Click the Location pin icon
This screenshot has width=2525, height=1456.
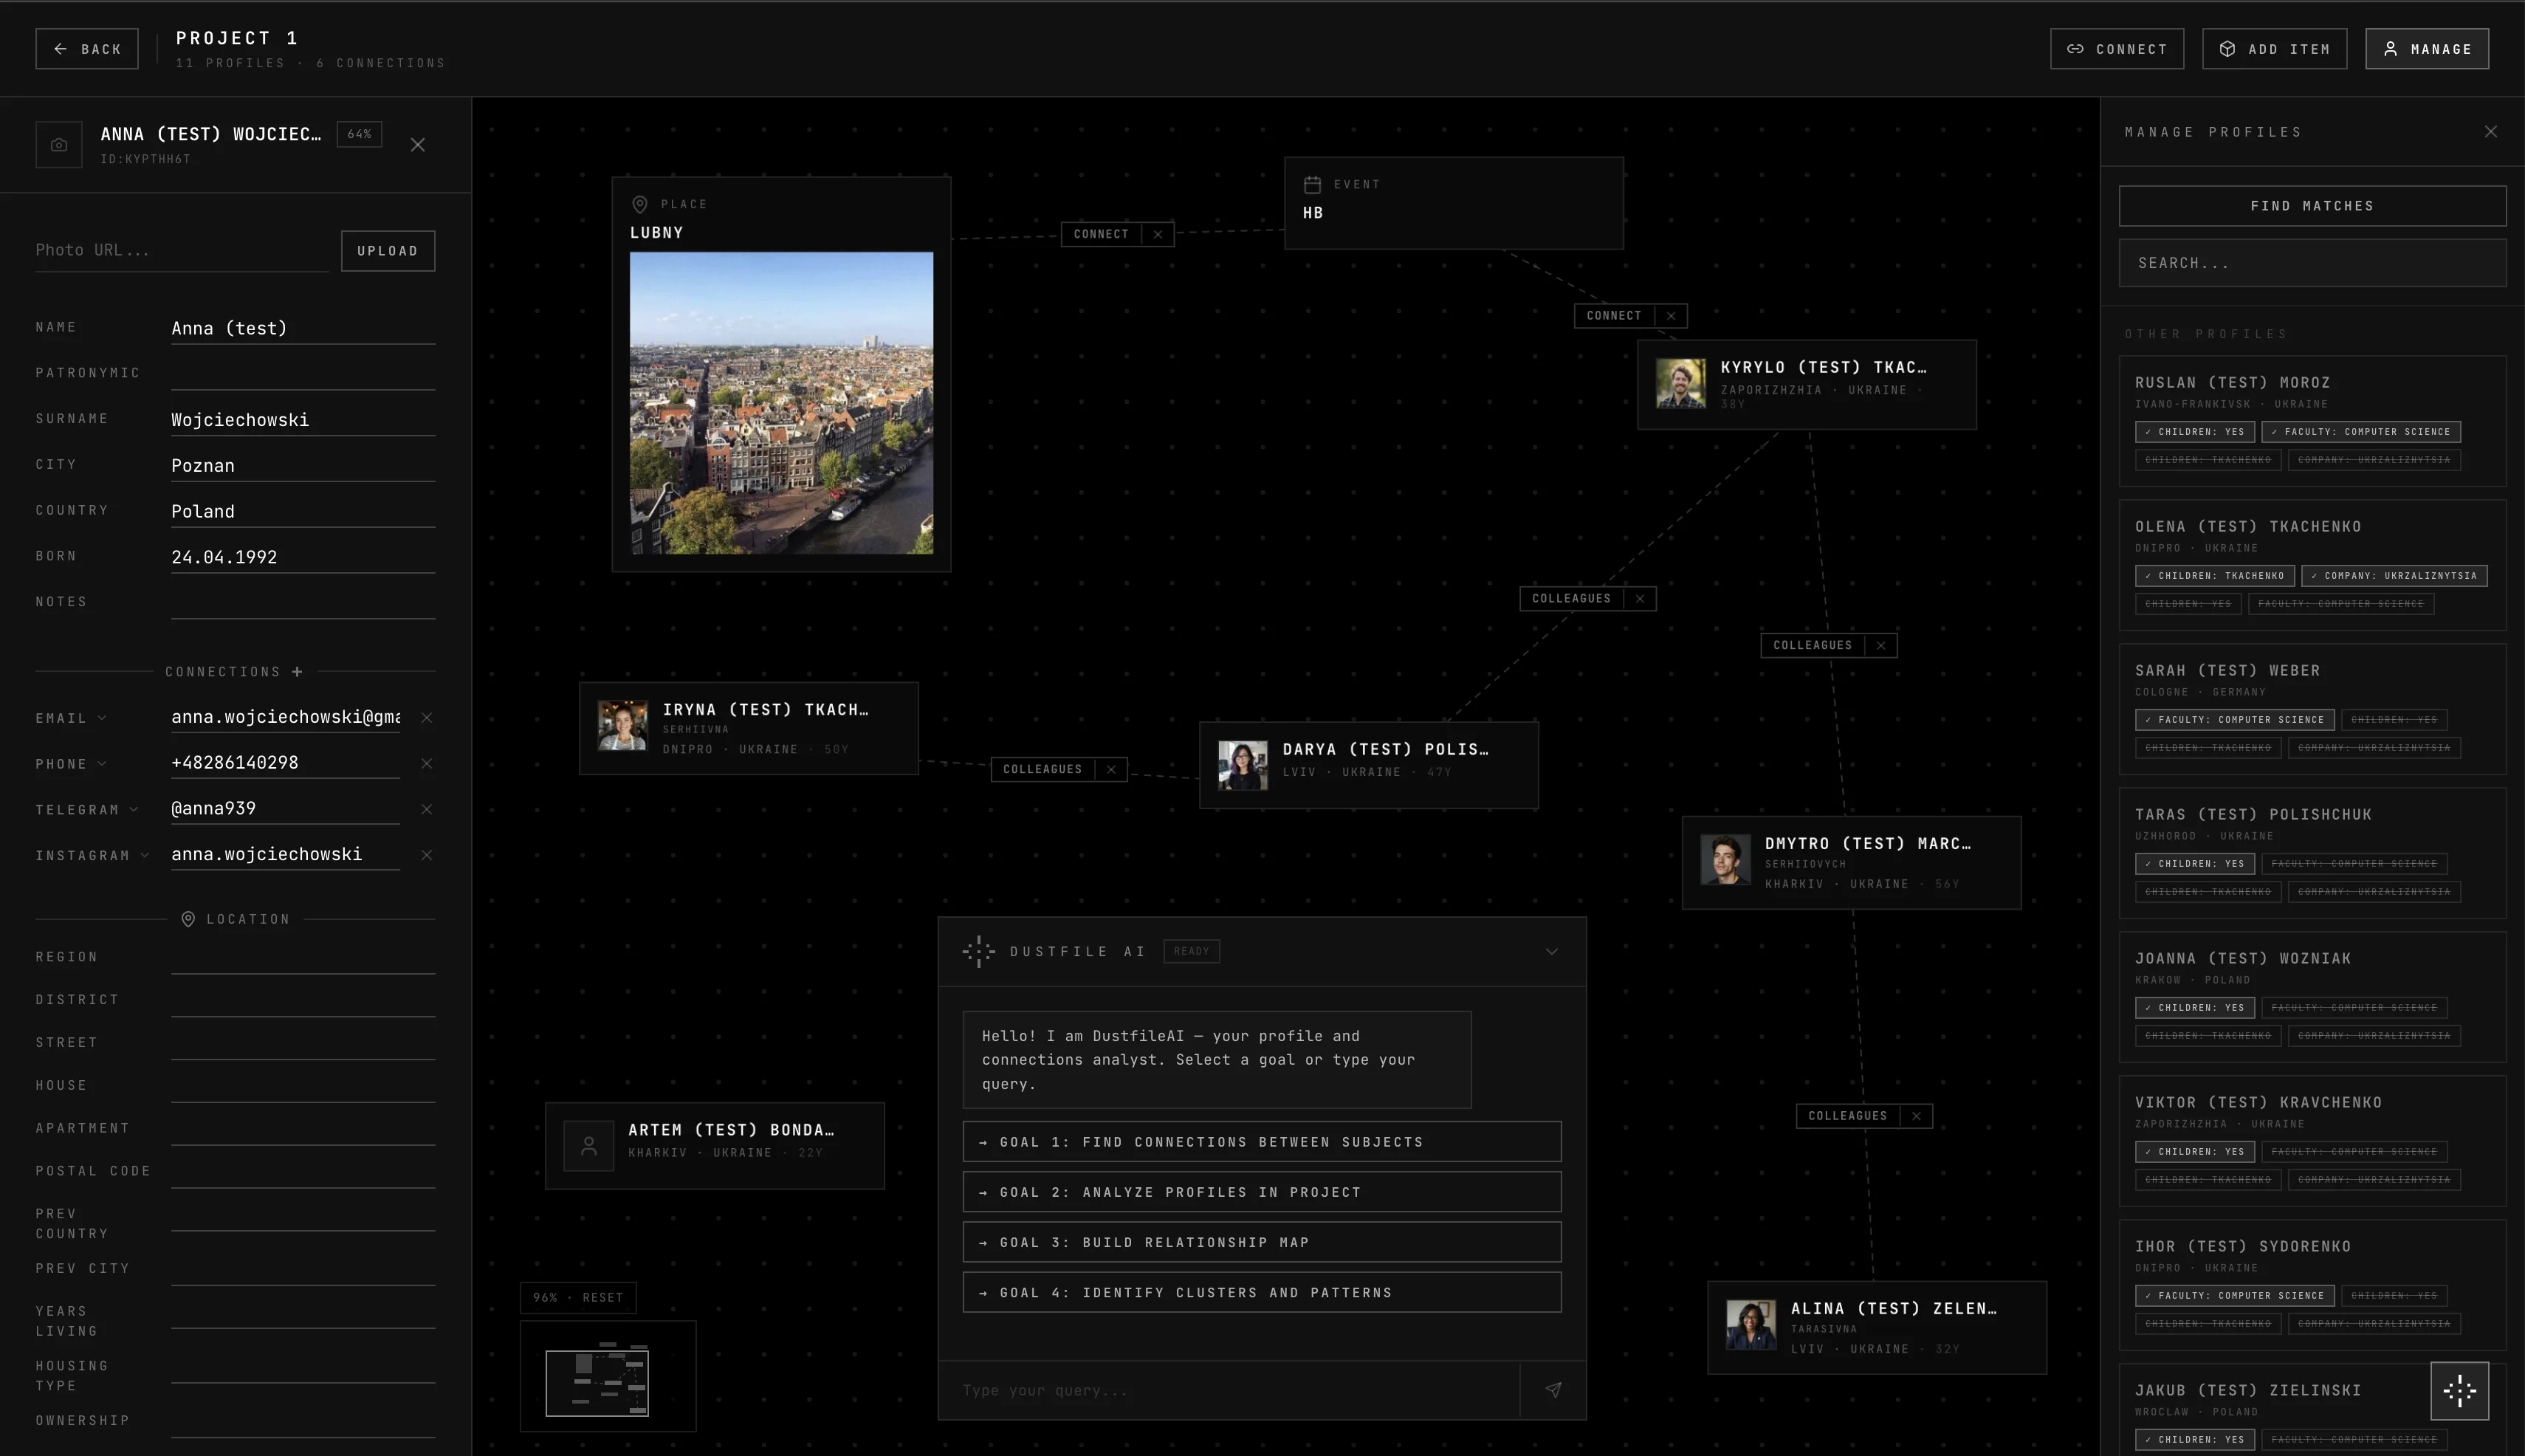(188, 919)
